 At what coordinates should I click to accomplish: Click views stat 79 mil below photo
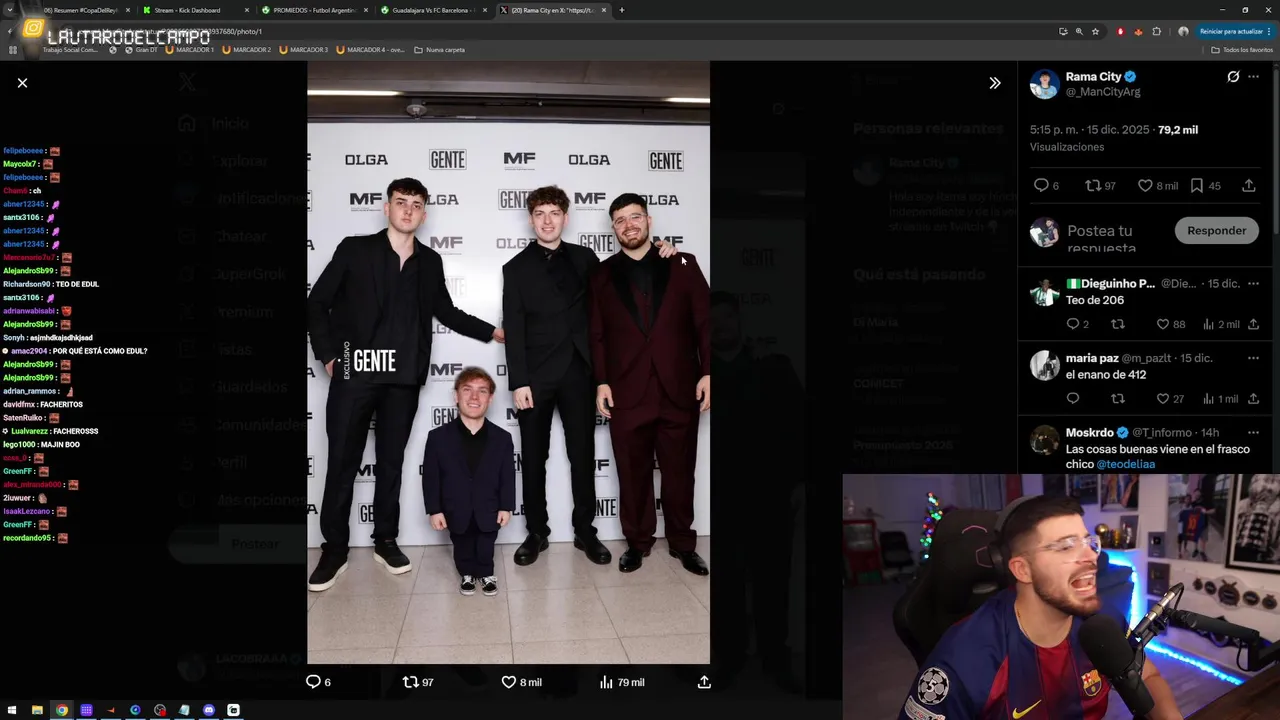(x=621, y=682)
